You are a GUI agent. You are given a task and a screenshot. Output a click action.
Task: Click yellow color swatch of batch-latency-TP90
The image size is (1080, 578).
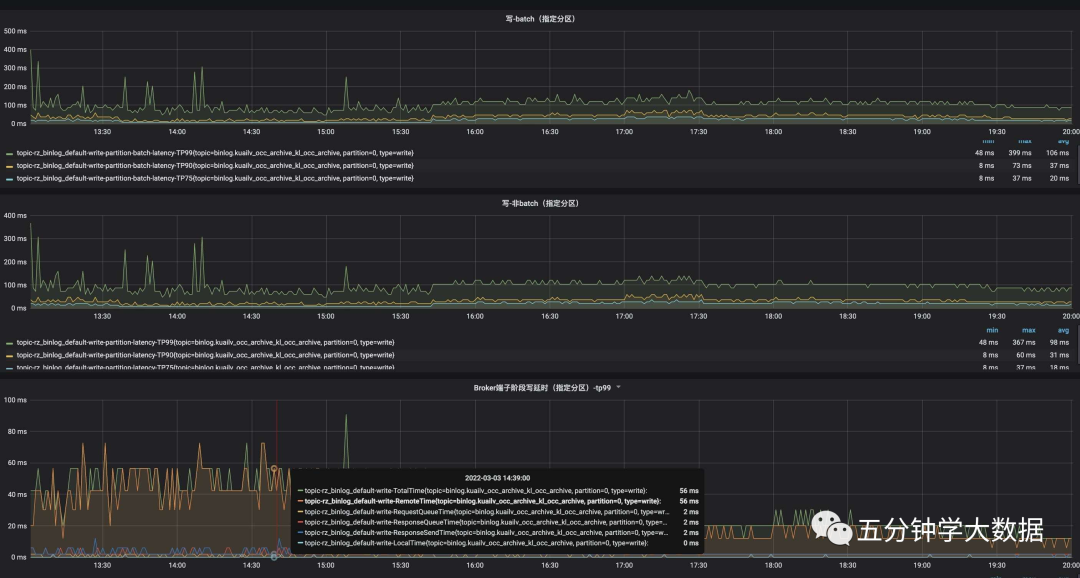[x=10, y=166]
